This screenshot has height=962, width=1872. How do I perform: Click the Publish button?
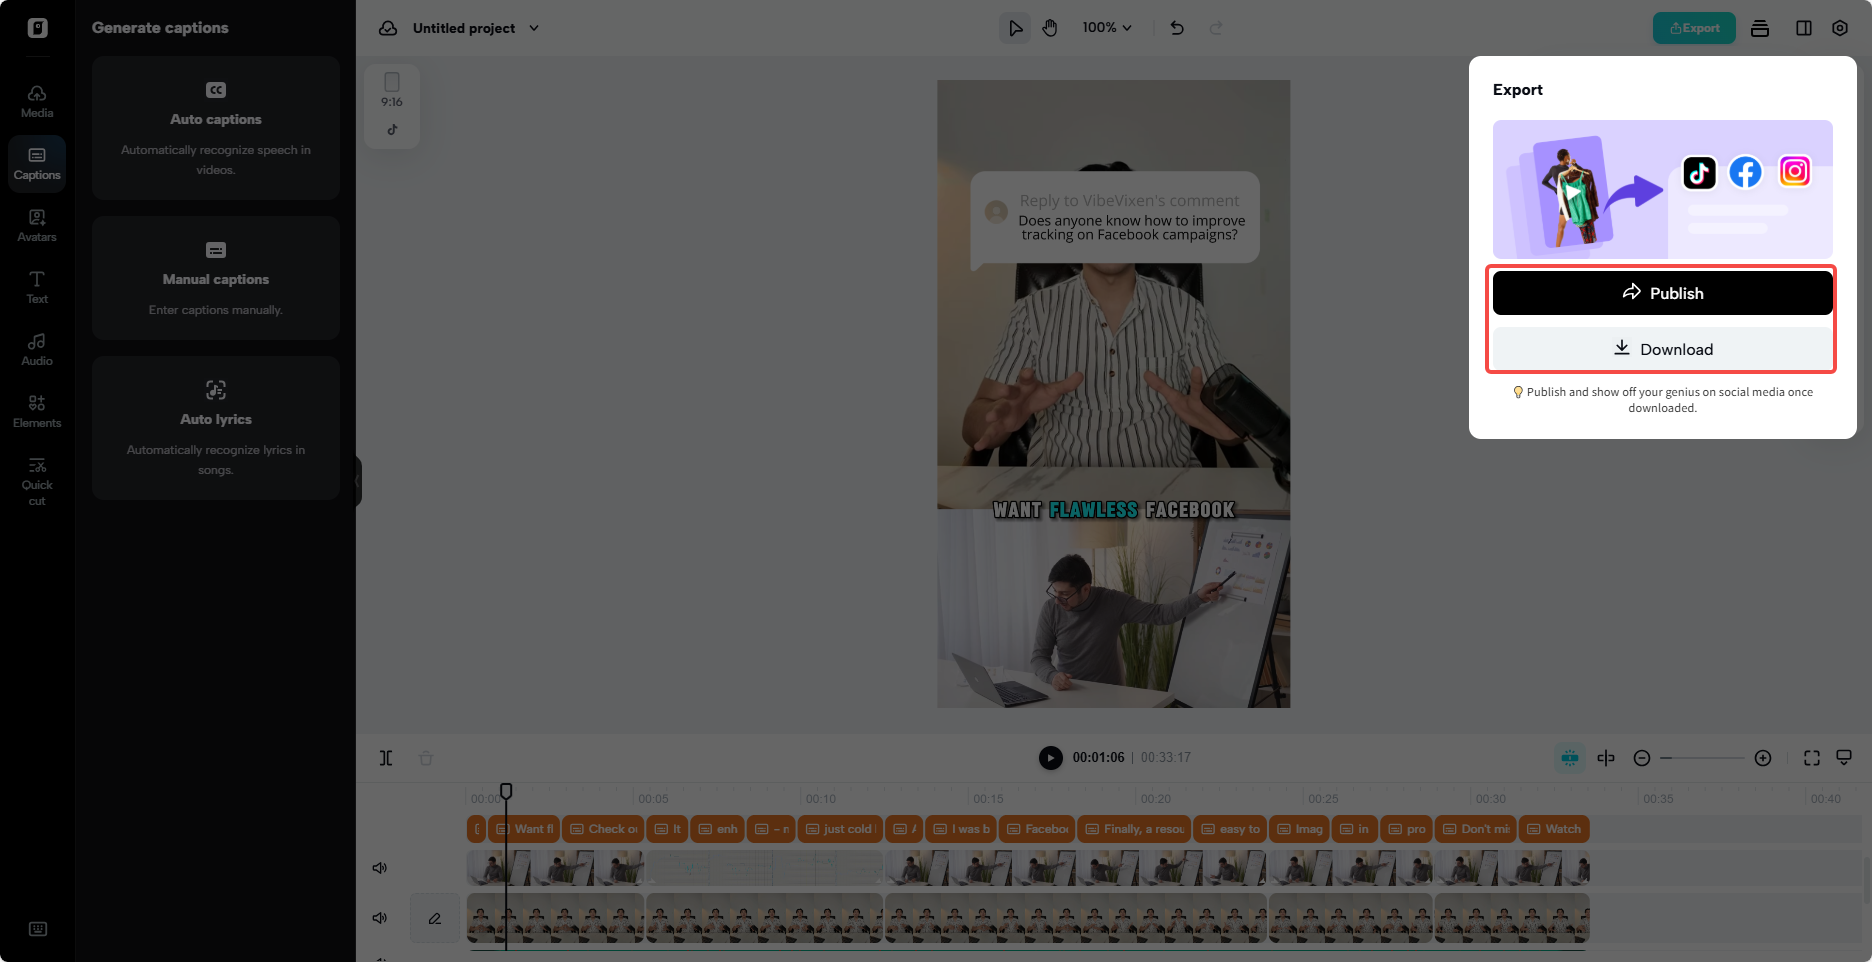[1662, 292]
